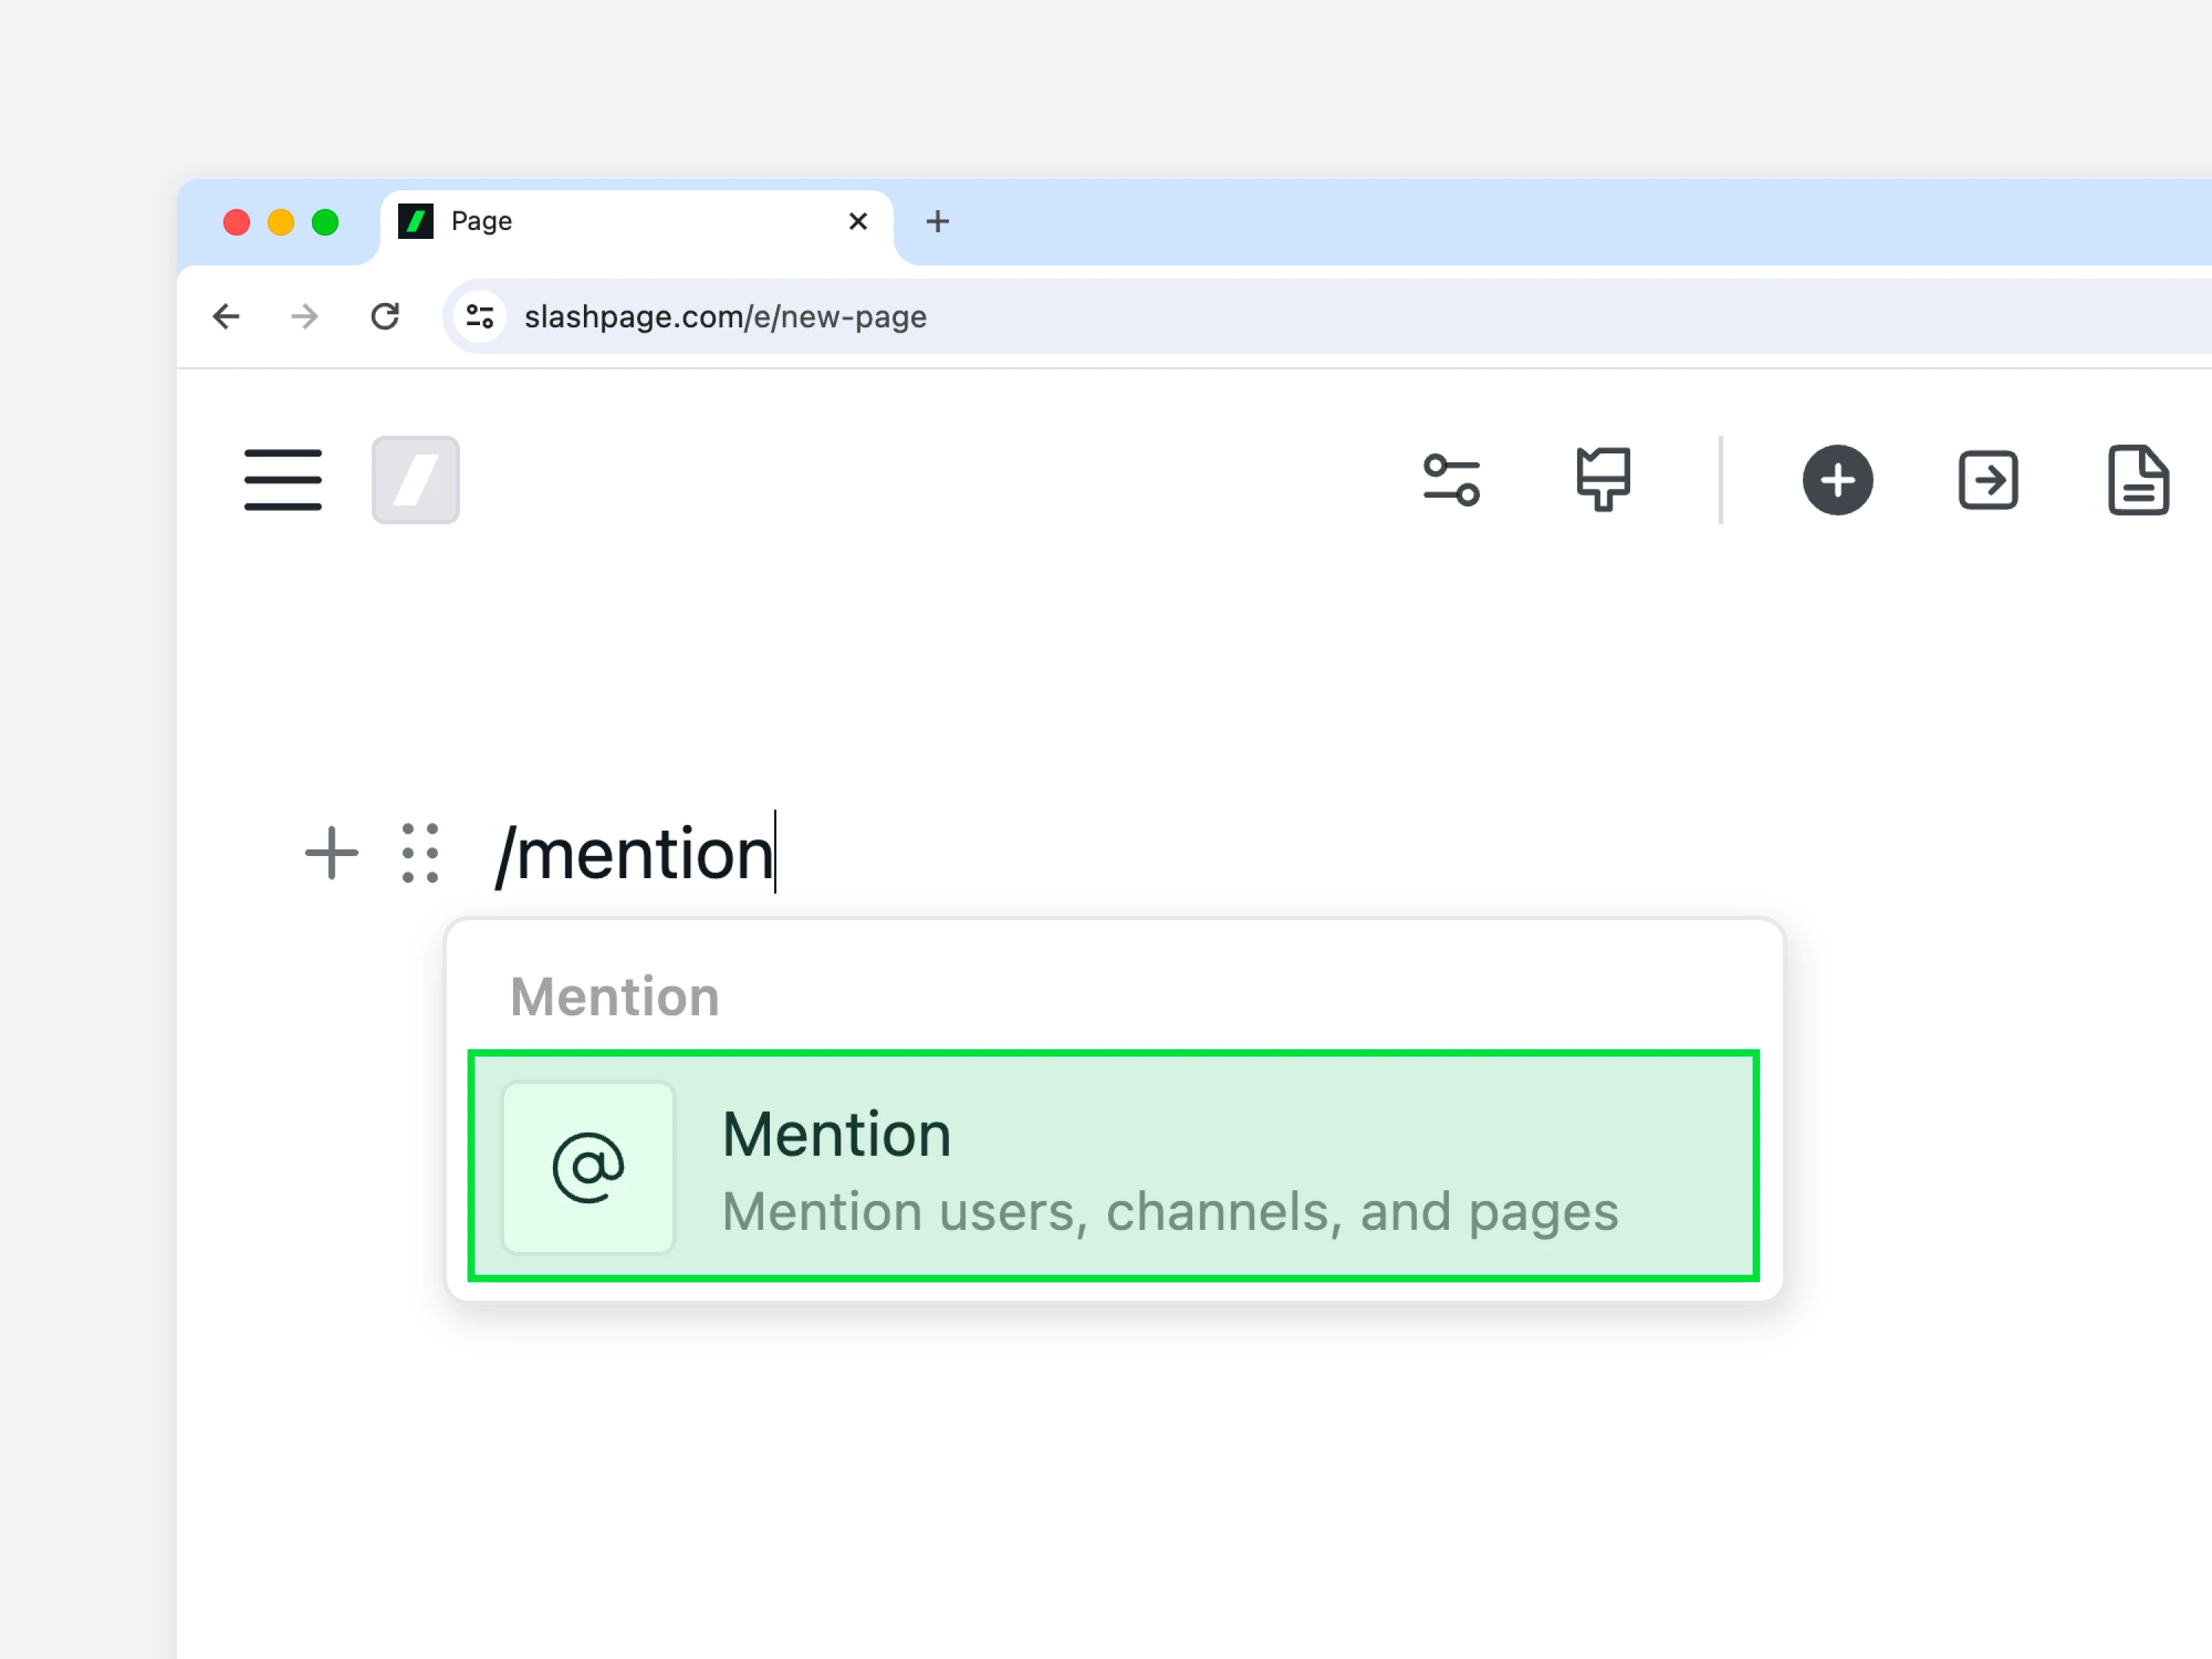
Task: Click the Slashpage logo thumbnail
Action: (416, 480)
